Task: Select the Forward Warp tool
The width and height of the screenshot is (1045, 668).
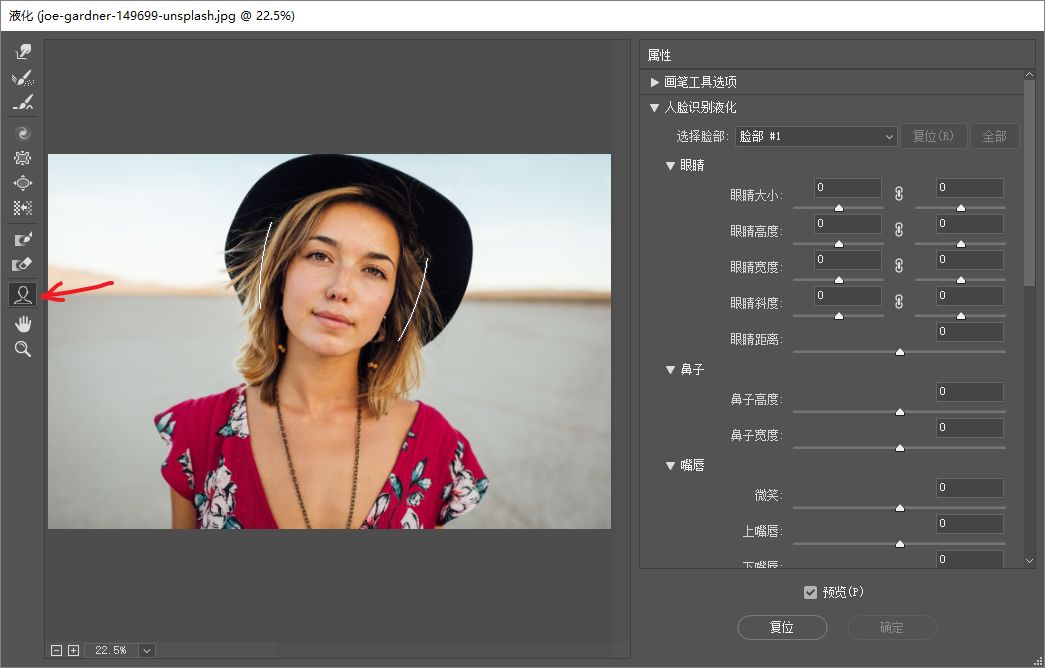Action: tap(22, 50)
